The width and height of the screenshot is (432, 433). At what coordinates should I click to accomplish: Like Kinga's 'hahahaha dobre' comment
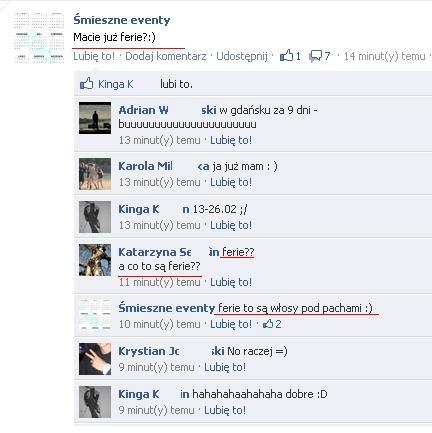(225, 410)
